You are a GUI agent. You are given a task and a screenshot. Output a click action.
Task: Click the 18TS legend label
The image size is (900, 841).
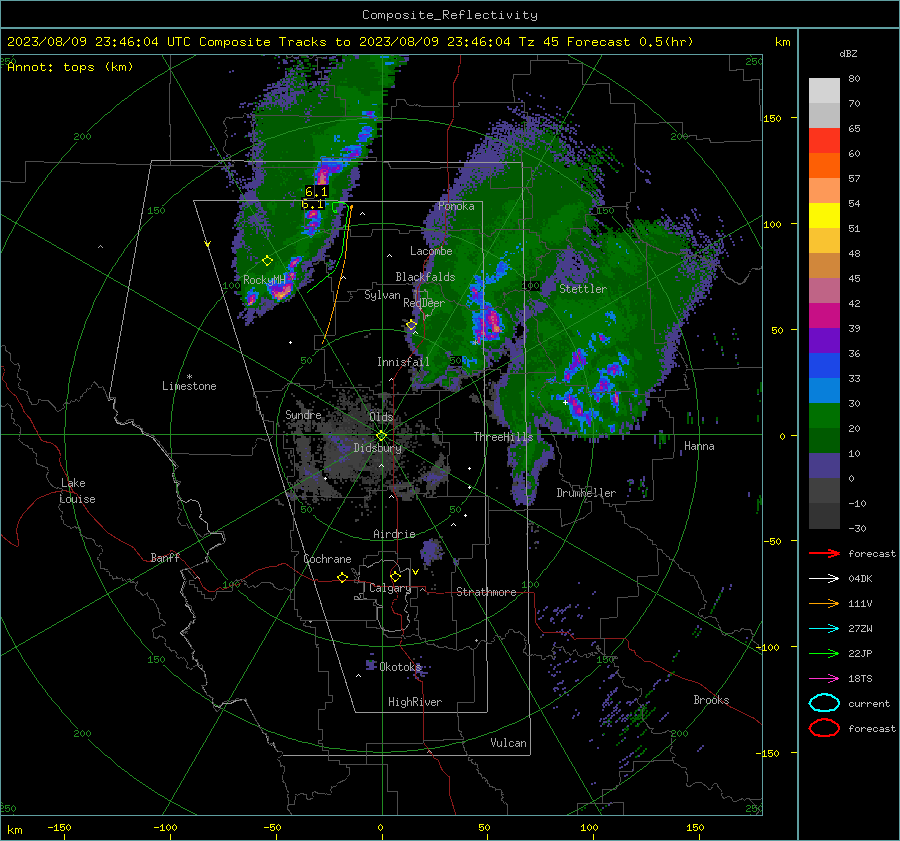coord(860,679)
